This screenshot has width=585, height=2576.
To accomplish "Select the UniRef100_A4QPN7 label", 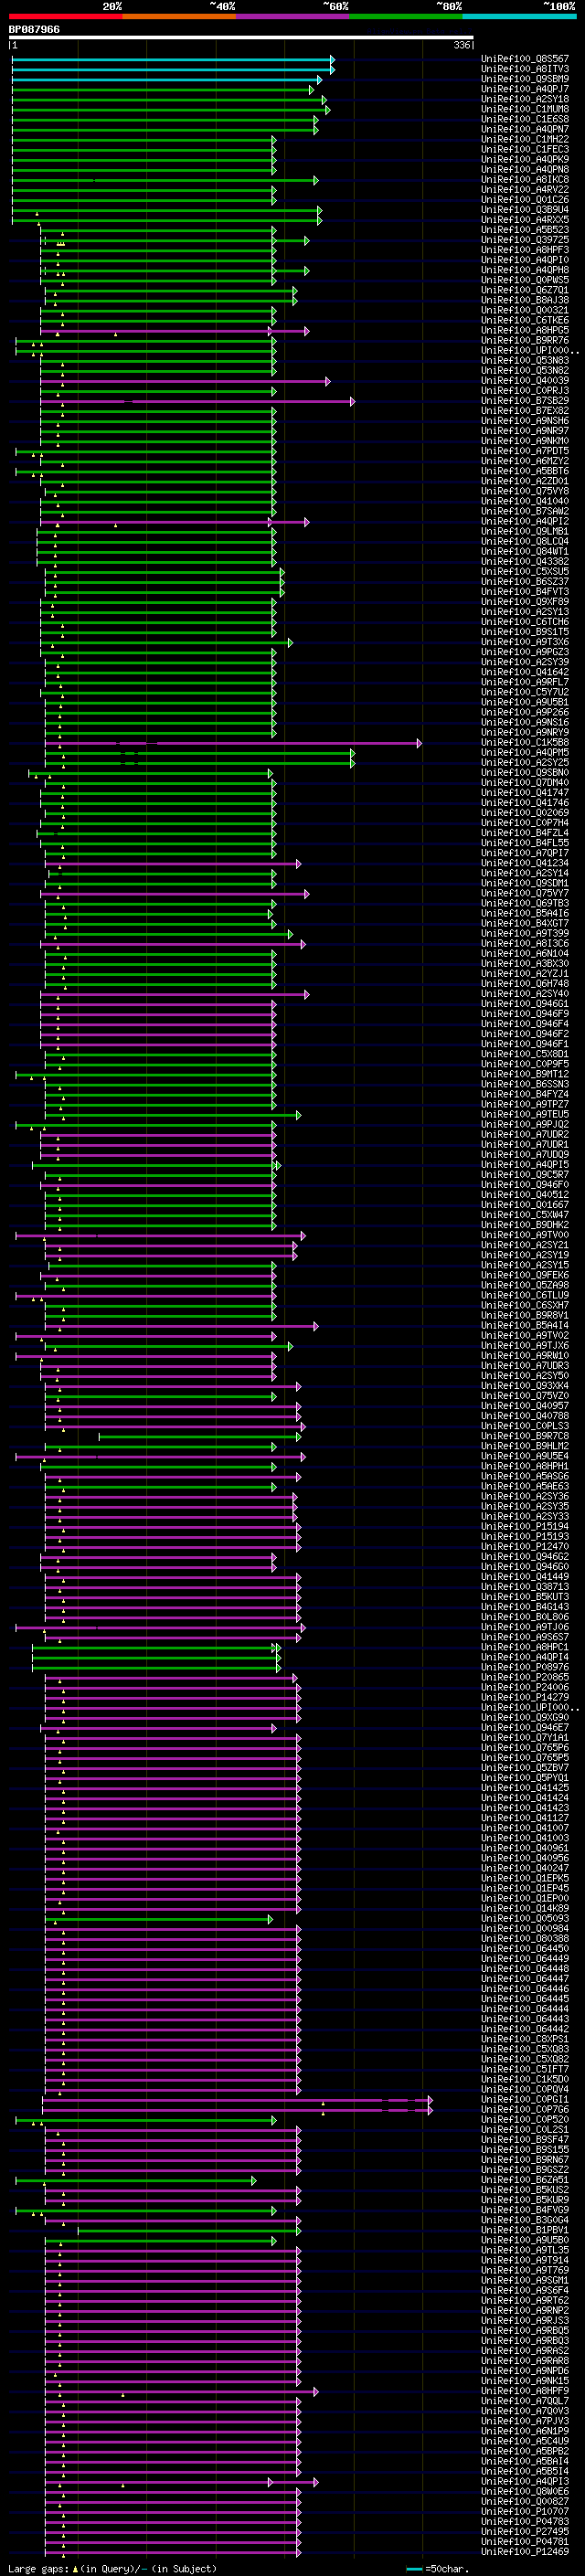I will [x=525, y=129].
